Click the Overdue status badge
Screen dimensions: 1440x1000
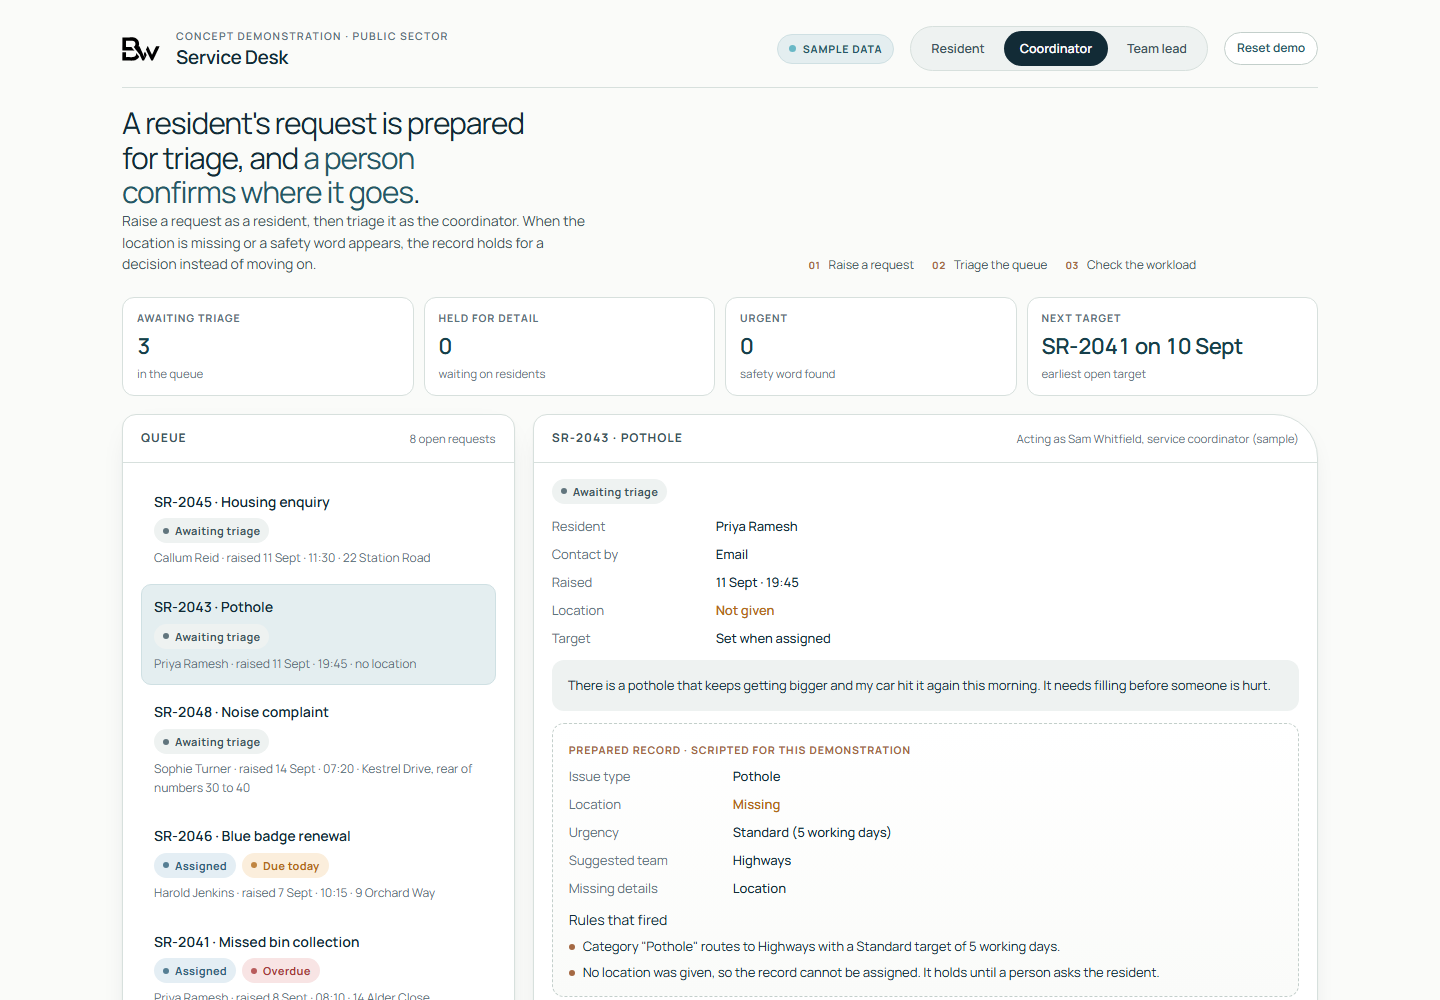(x=281, y=971)
